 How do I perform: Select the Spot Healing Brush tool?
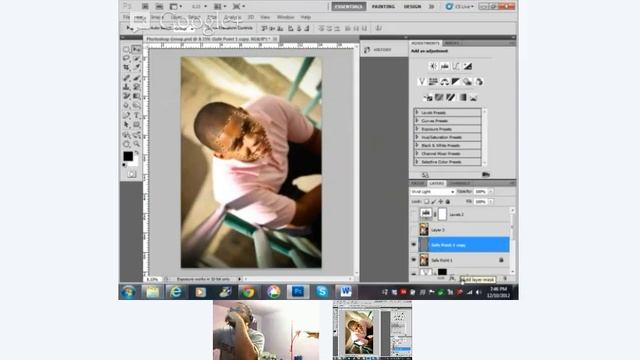[x=127, y=78]
